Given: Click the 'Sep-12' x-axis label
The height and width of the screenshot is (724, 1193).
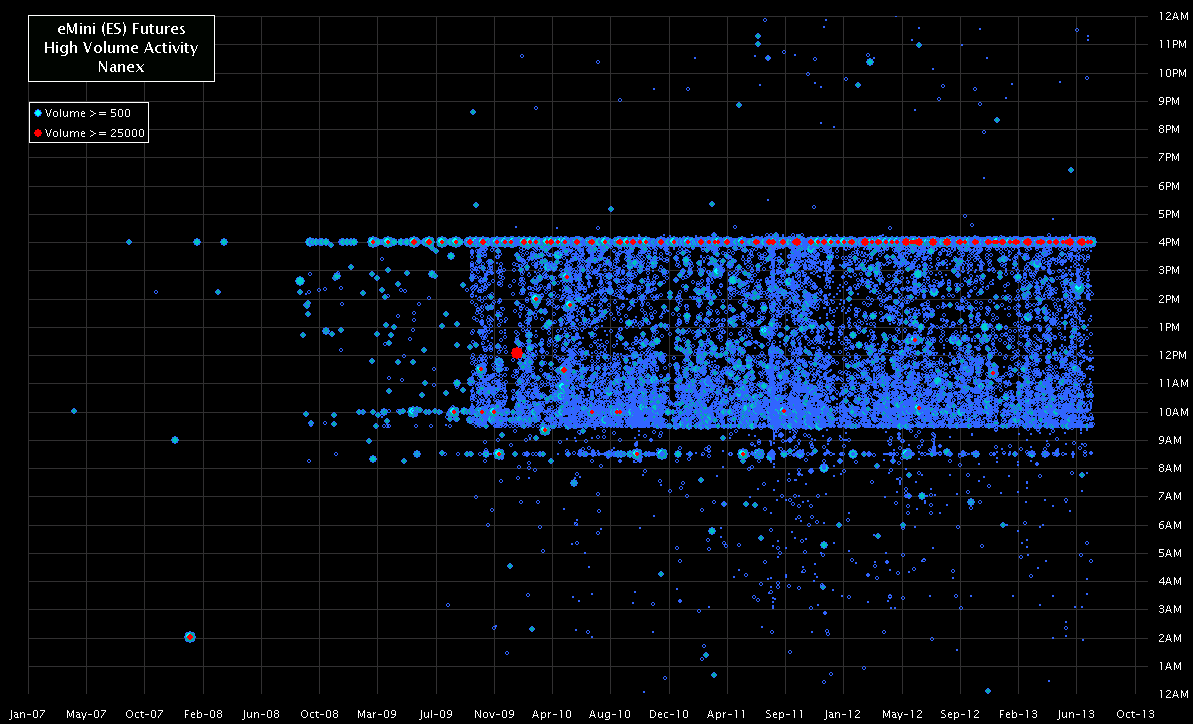Looking at the screenshot, I should coord(961,715).
